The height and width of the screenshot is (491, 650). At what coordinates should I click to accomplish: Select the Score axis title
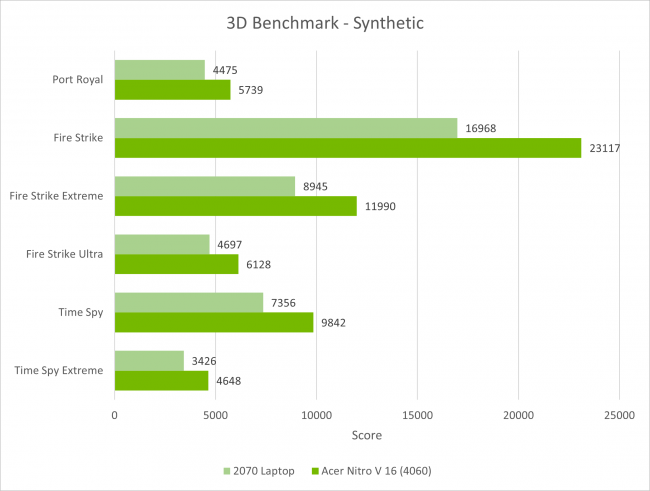click(x=366, y=435)
